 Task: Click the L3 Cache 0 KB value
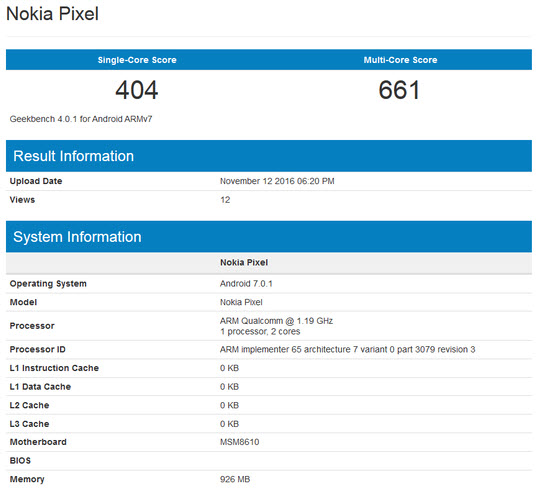pyautogui.click(x=229, y=424)
